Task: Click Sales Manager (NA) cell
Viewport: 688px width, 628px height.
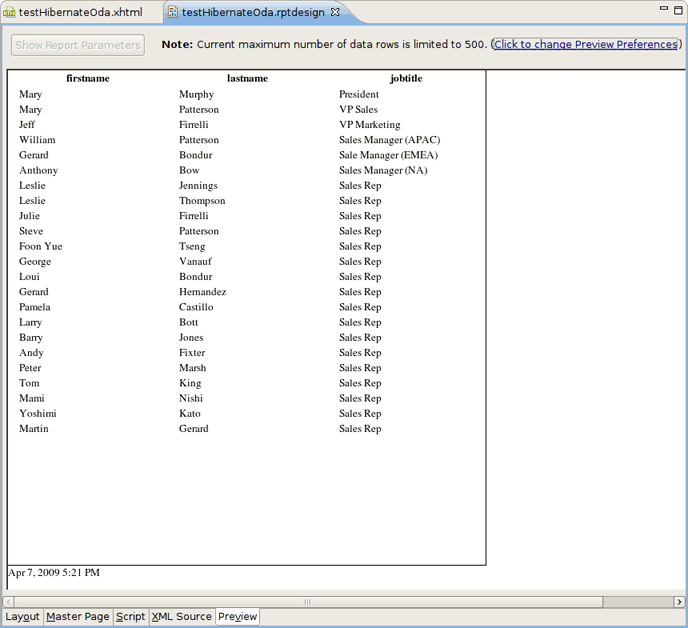Action: tap(383, 170)
